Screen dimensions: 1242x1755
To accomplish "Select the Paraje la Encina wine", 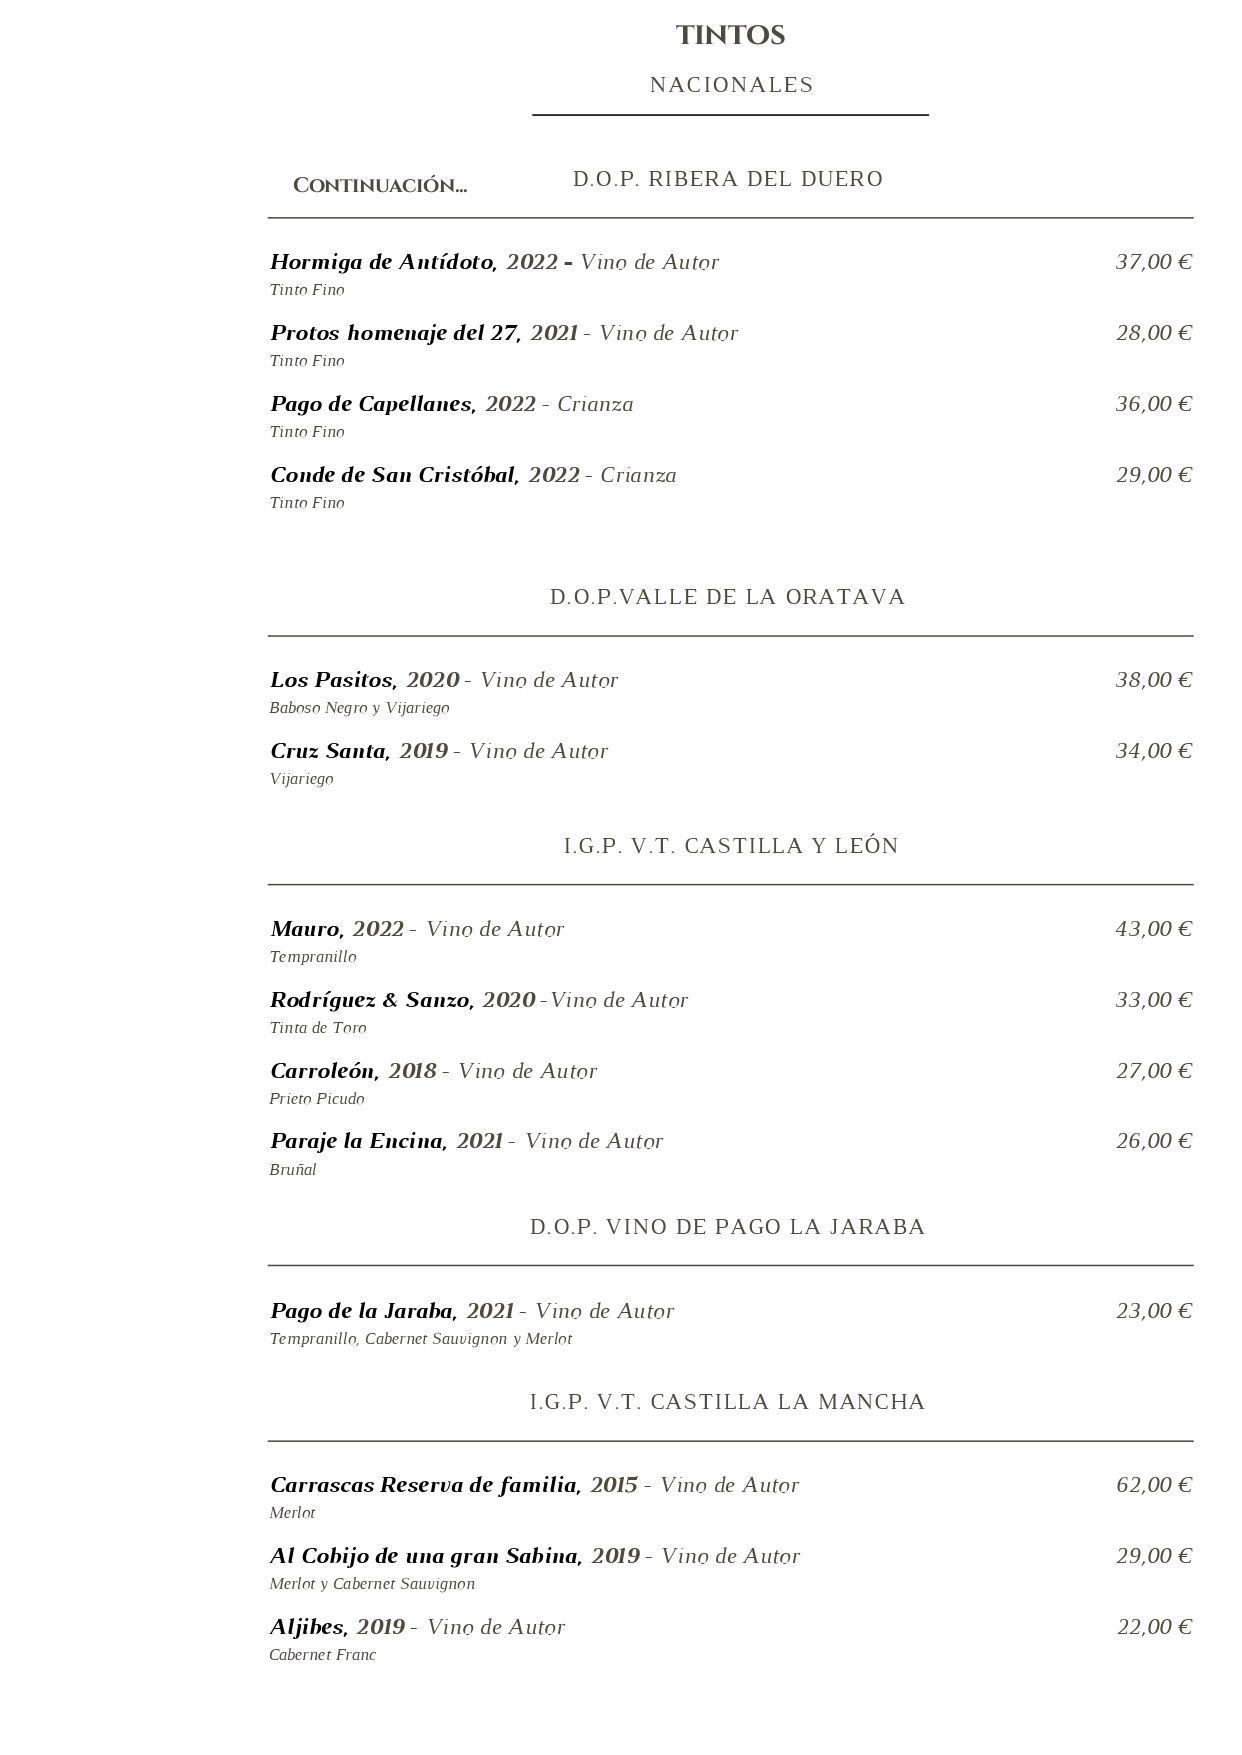I will coord(358,1141).
